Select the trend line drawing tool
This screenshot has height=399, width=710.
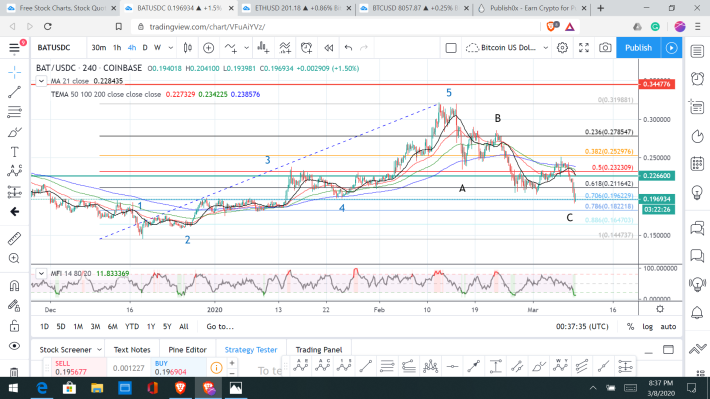tap(14, 92)
